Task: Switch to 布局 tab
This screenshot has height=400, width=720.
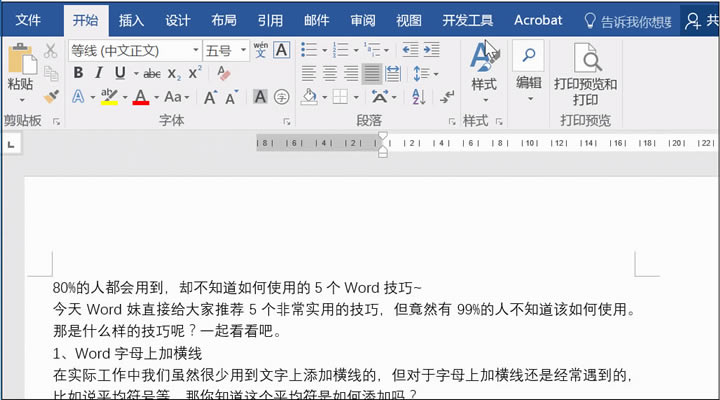Action: (224, 20)
